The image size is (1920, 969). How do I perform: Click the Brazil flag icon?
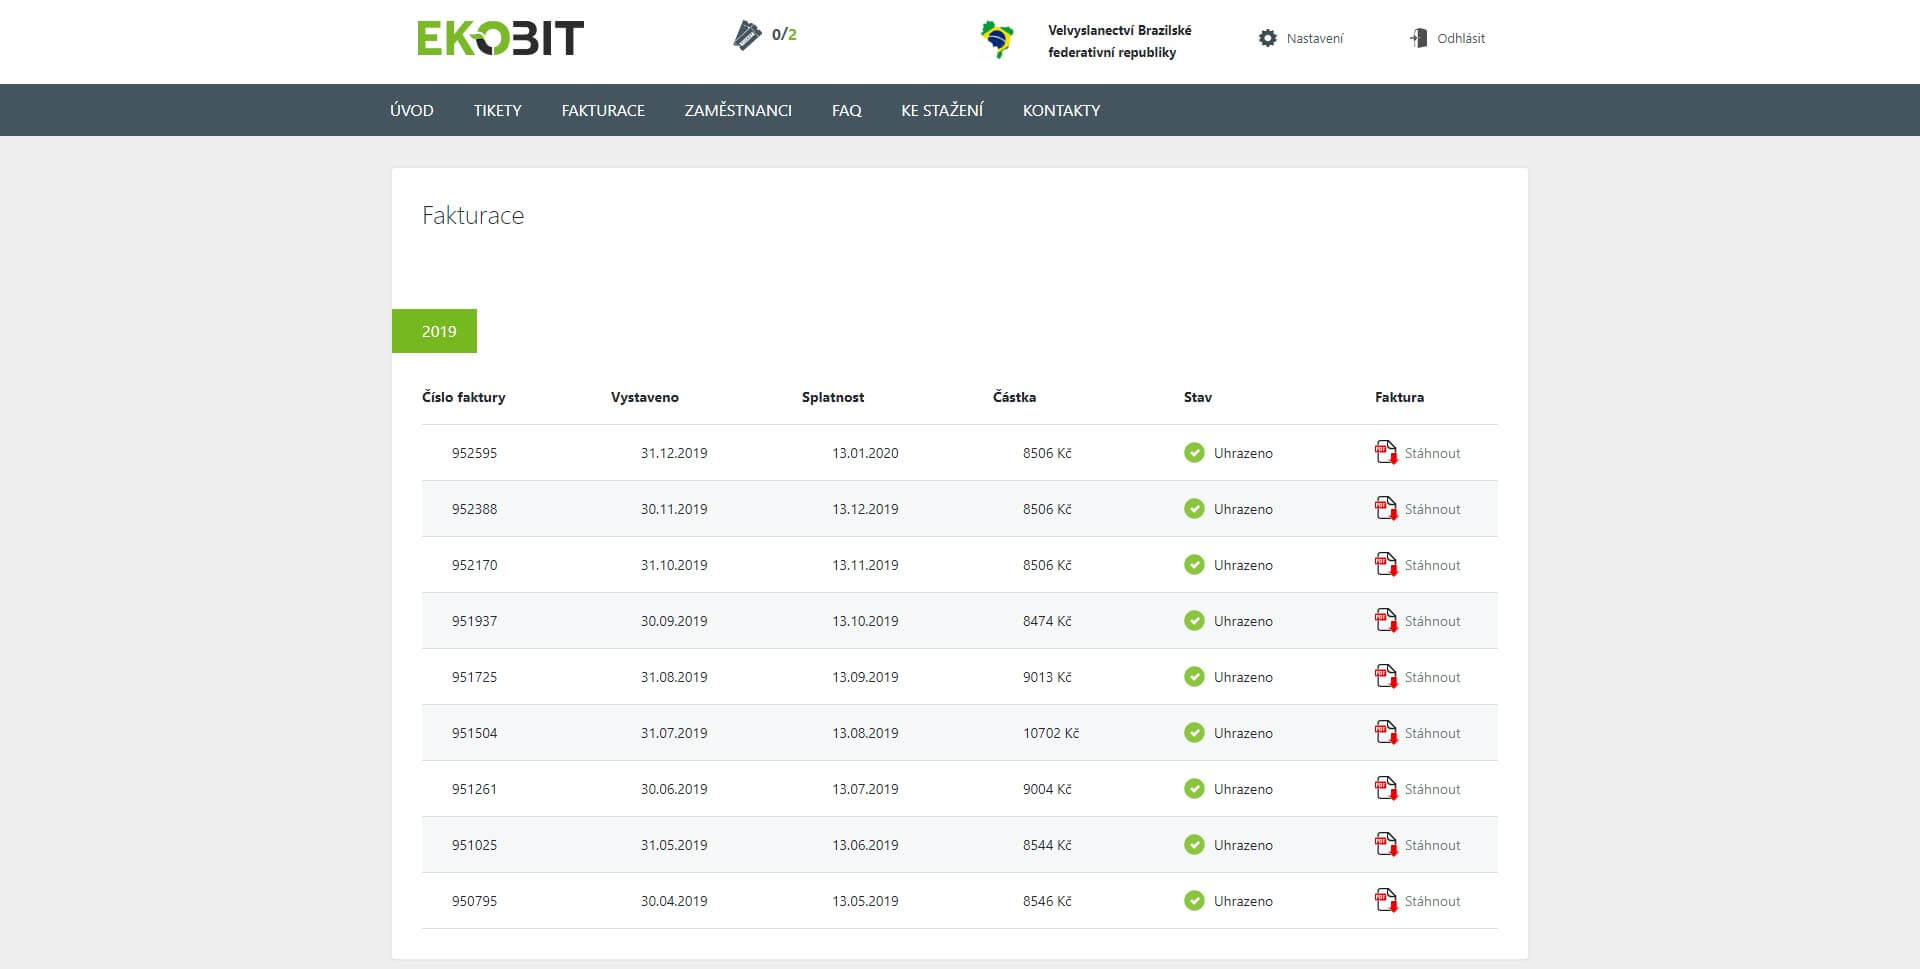click(x=997, y=40)
